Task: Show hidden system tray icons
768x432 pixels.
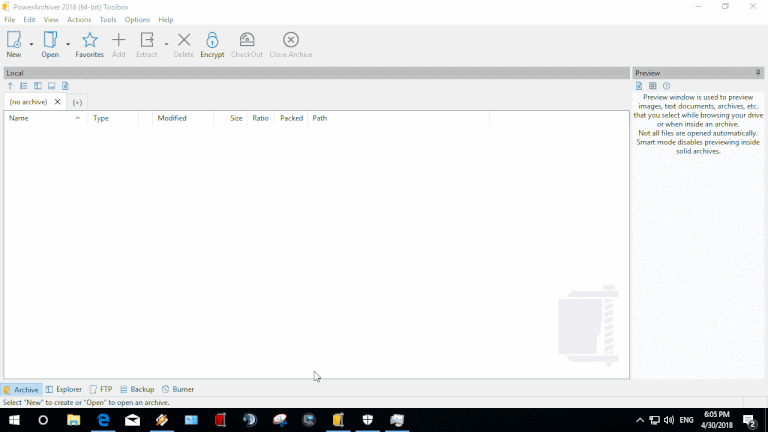Action: [x=640, y=420]
